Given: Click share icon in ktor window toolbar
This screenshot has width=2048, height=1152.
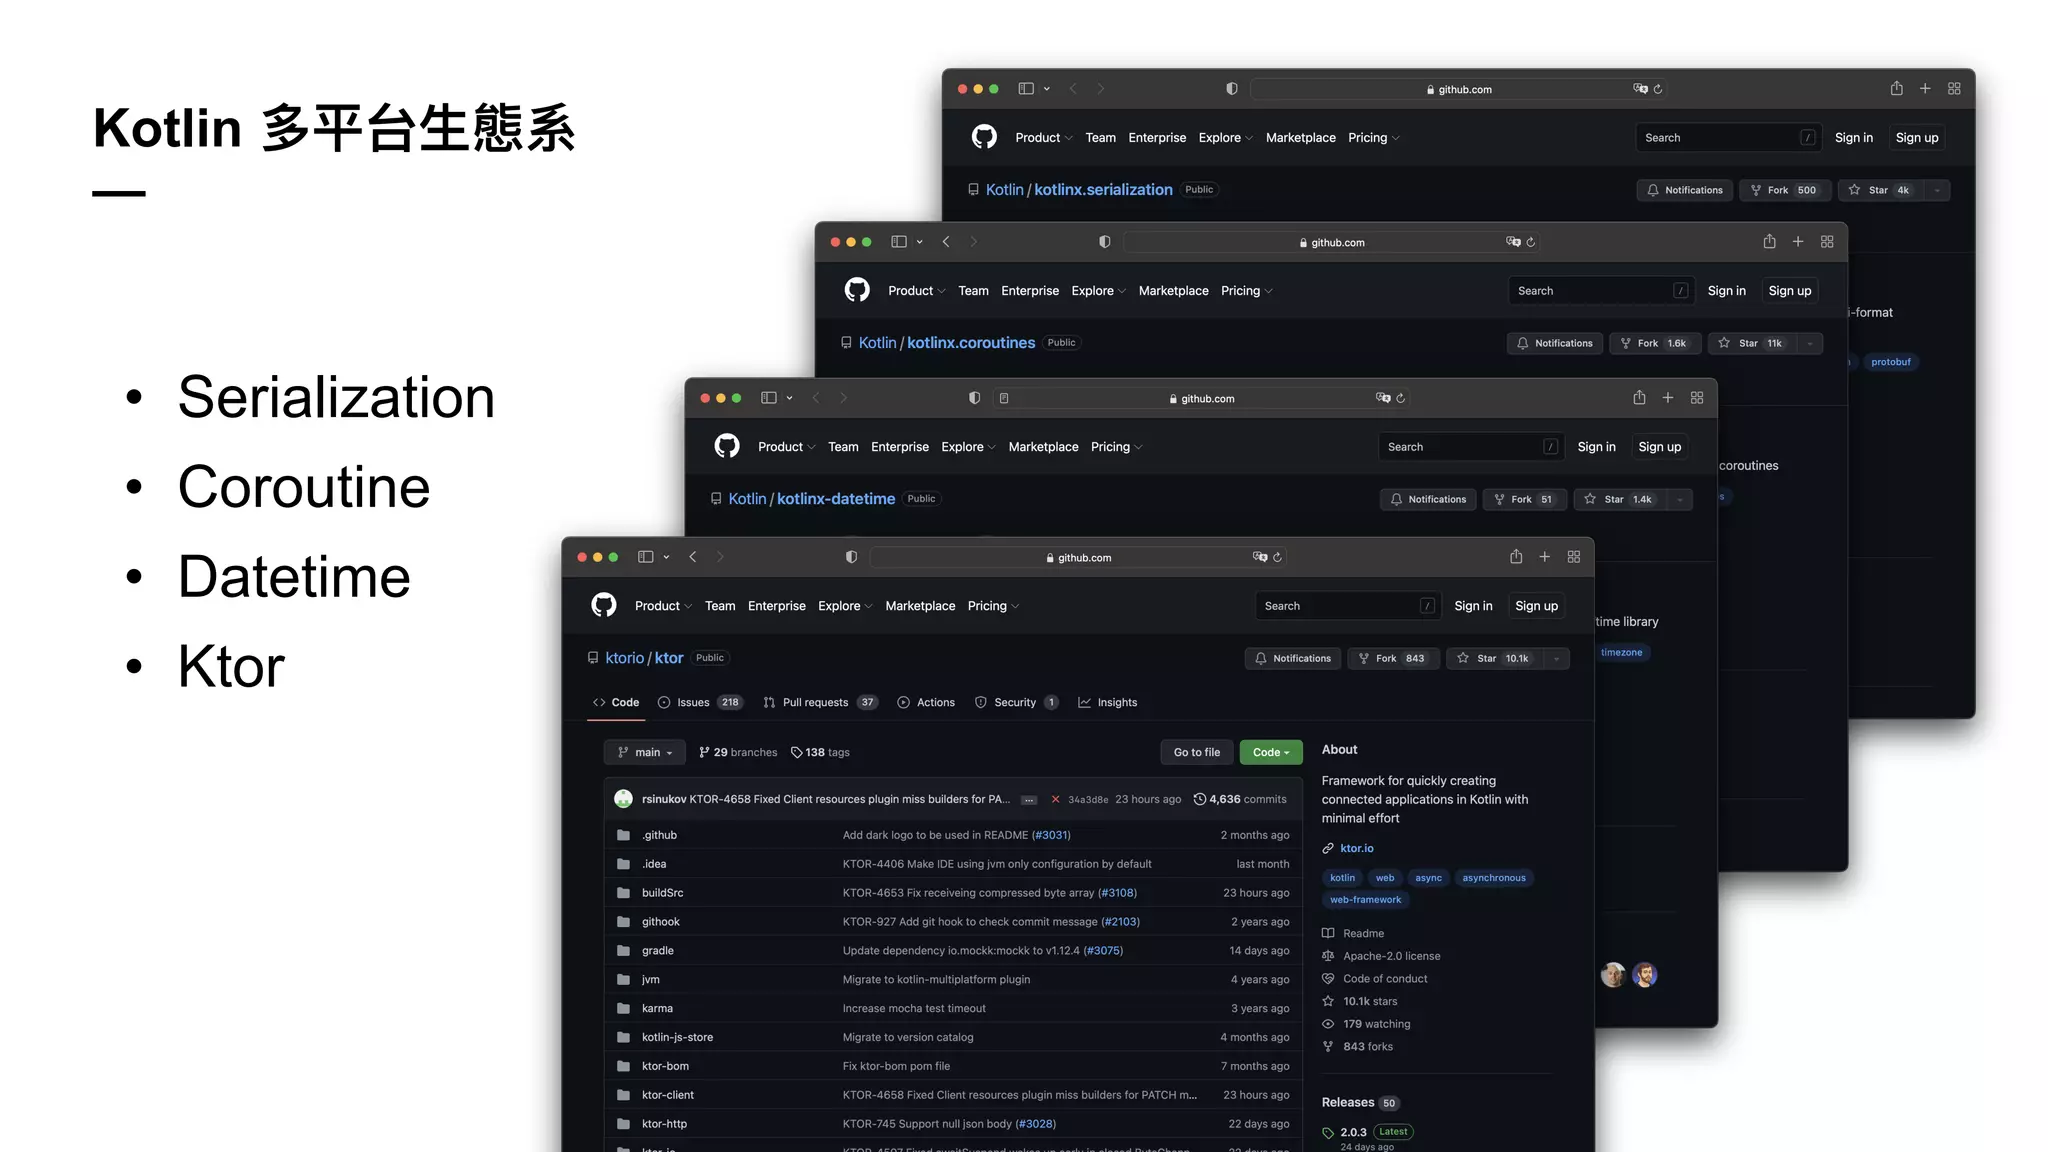Looking at the screenshot, I should click(1516, 556).
